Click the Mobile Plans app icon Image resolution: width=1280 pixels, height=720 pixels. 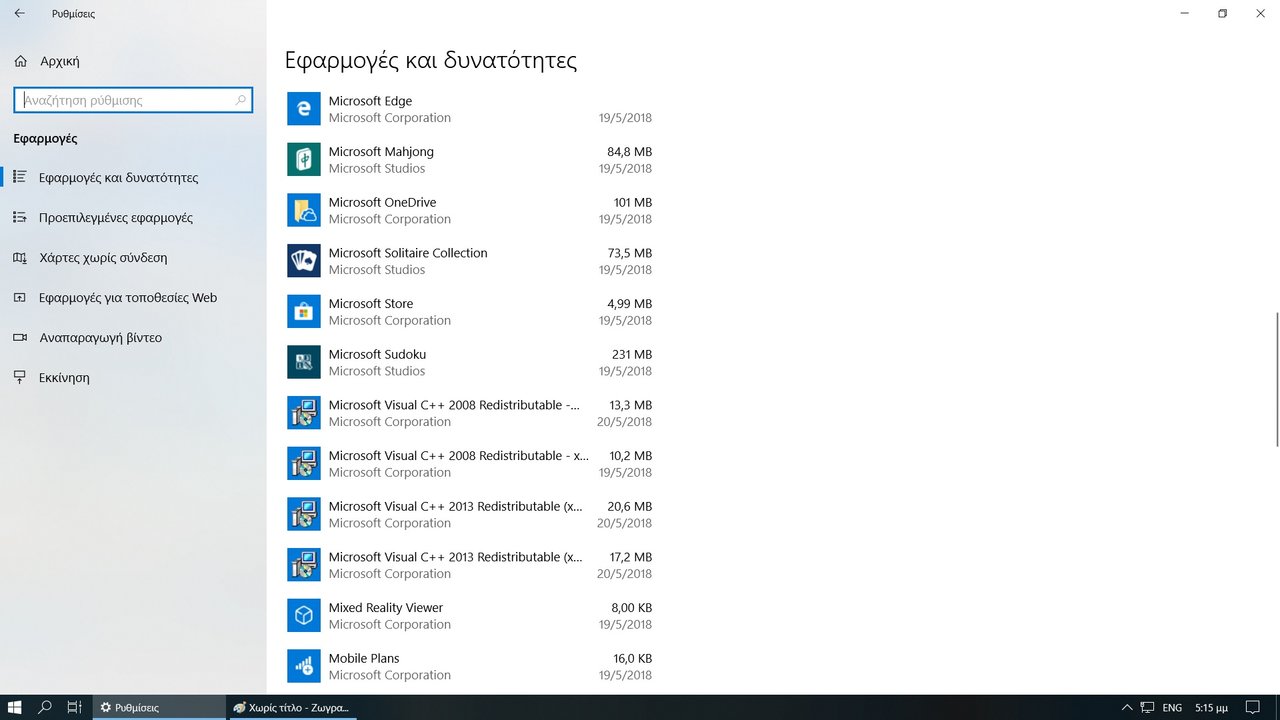click(304, 666)
